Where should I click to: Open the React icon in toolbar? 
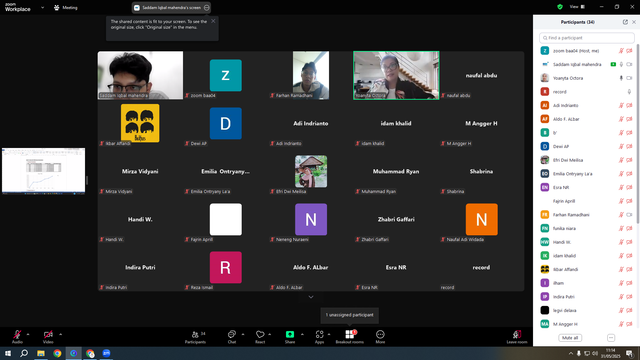260,334
